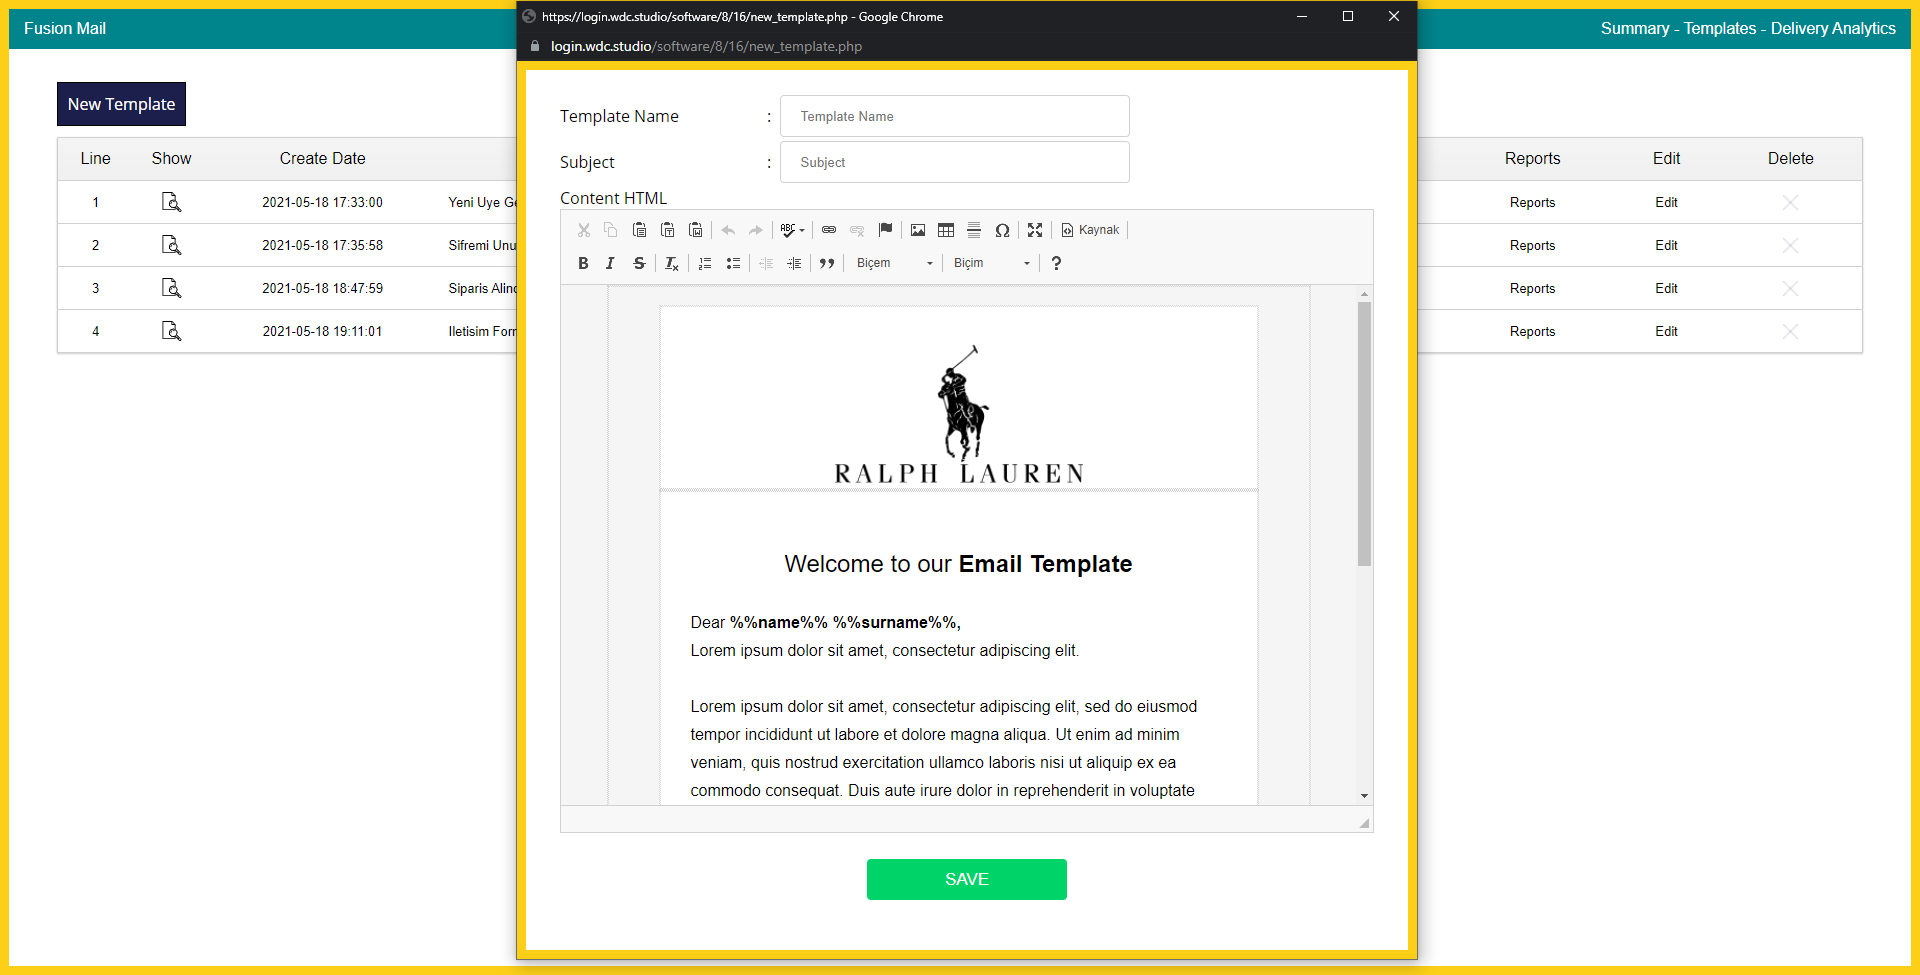Edit the template in line 2
The image size is (1920, 975).
coord(1666,245)
